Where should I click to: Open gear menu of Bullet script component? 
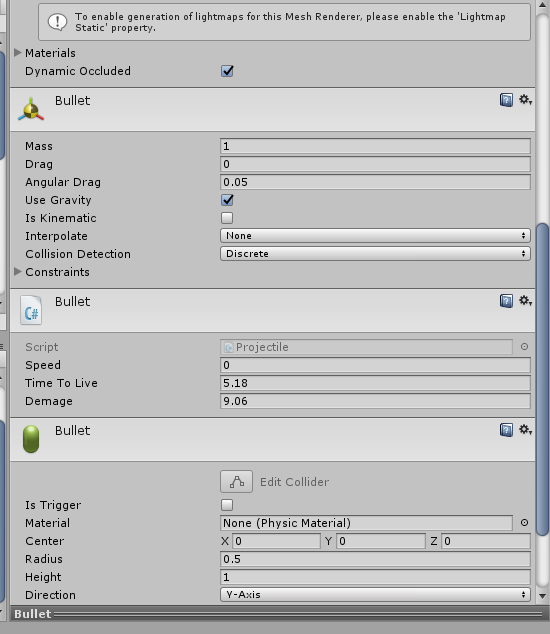[x=525, y=301]
